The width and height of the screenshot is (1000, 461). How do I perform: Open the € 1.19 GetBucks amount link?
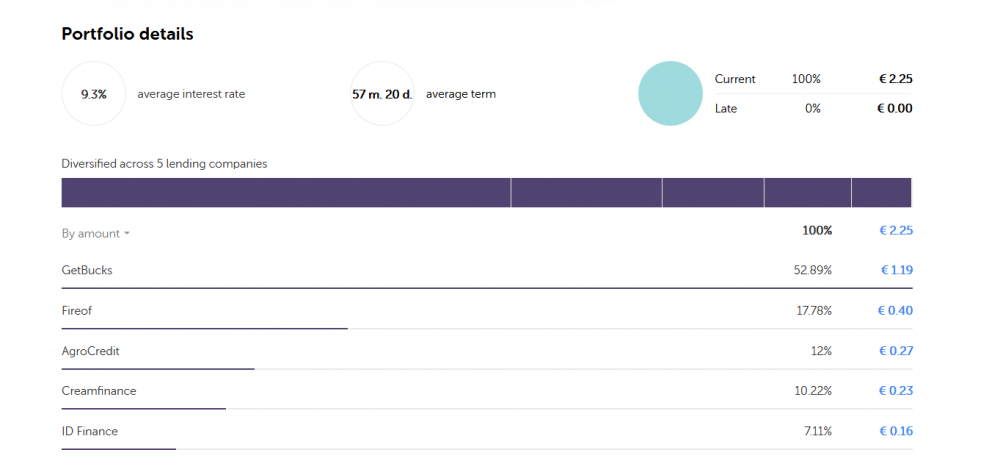pos(896,270)
